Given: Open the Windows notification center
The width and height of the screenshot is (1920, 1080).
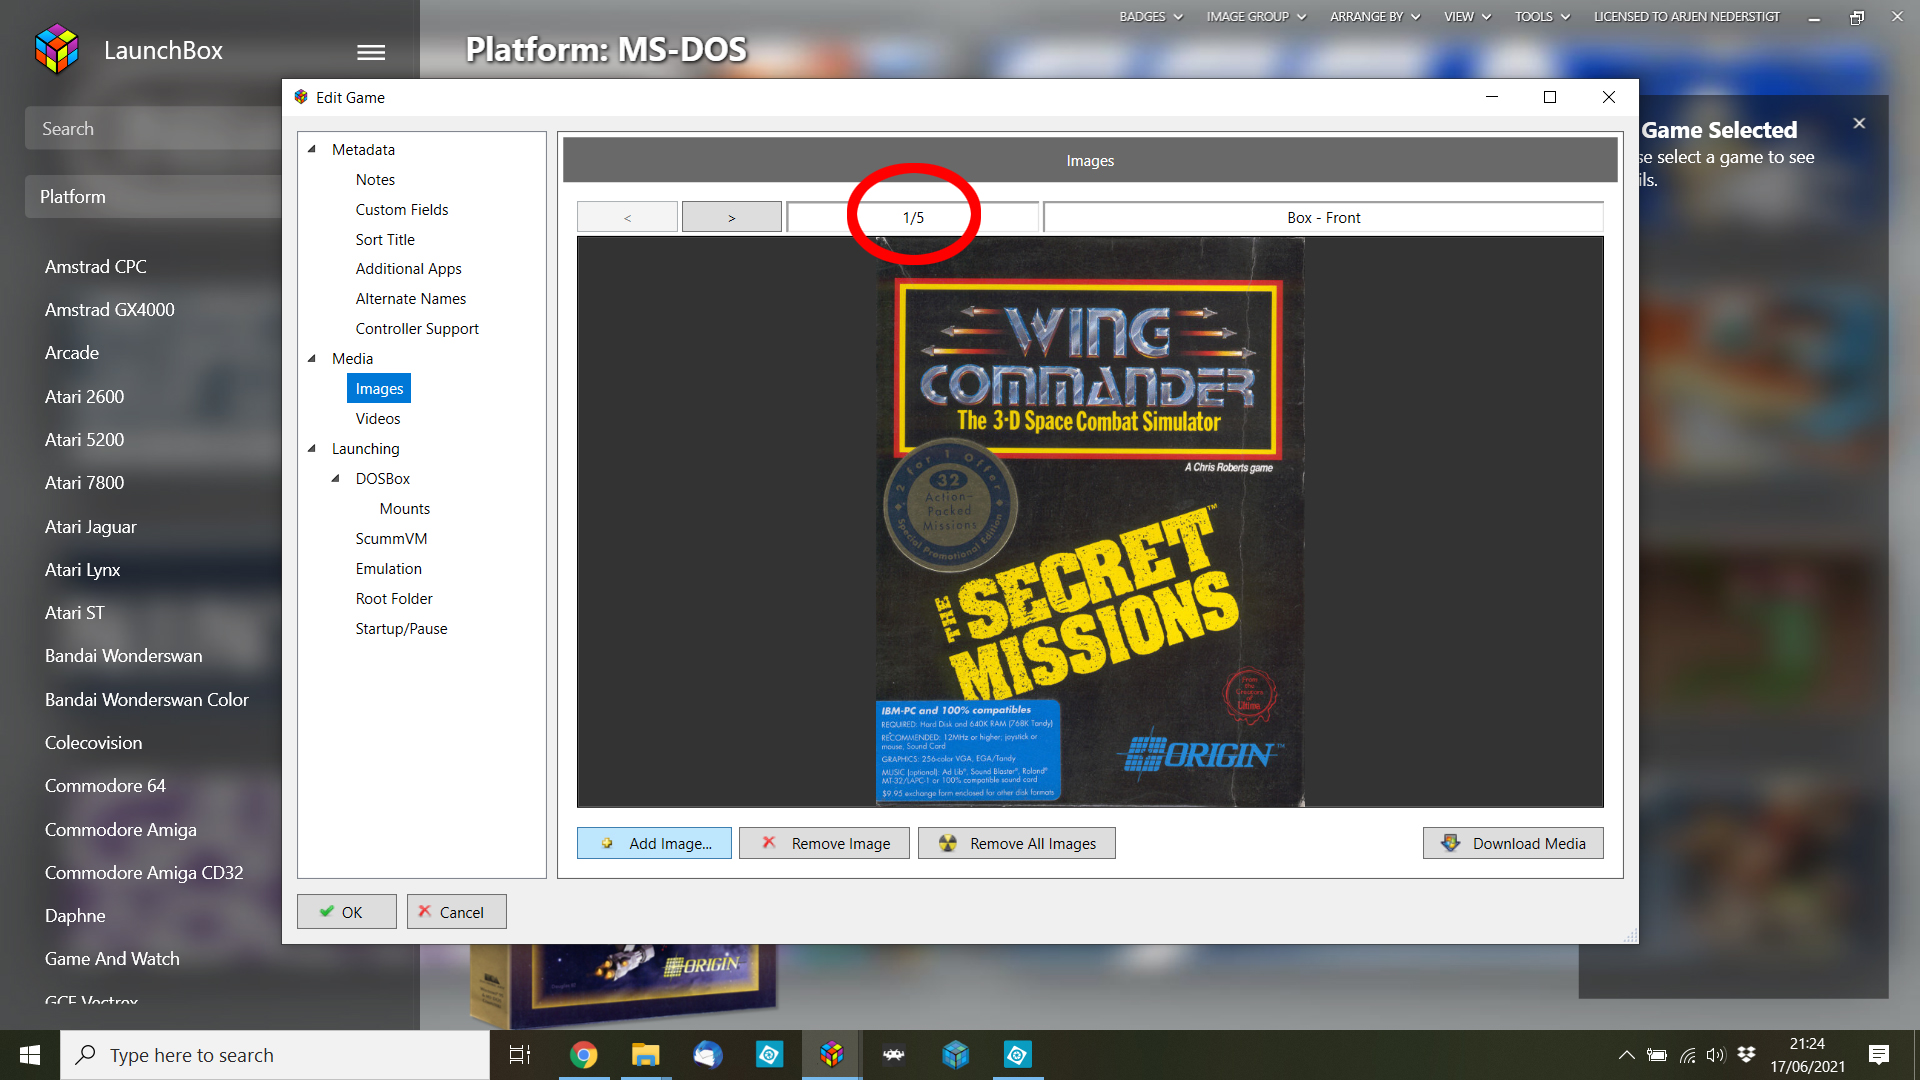Looking at the screenshot, I should [x=1878, y=1055].
